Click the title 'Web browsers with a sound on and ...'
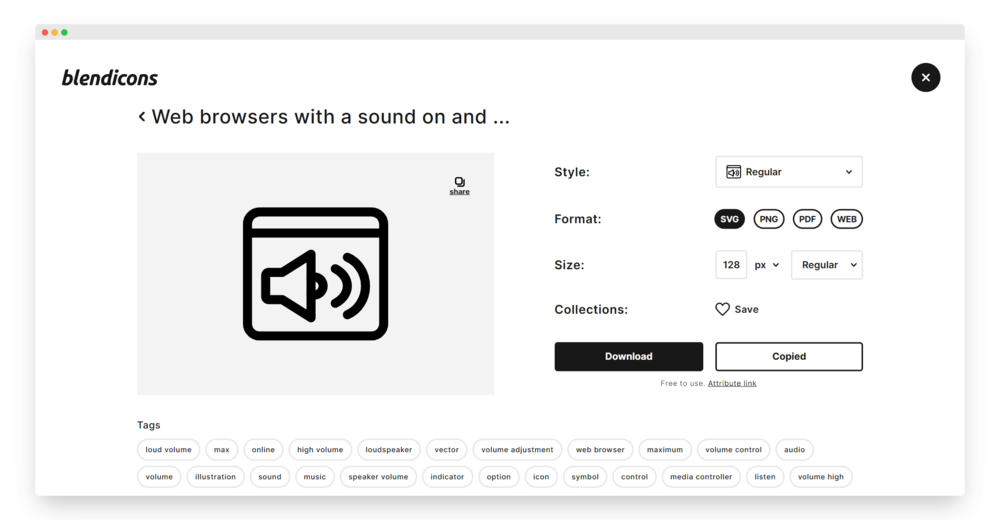Image resolution: width=1000 pixels, height=520 pixels. pyautogui.click(x=330, y=117)
